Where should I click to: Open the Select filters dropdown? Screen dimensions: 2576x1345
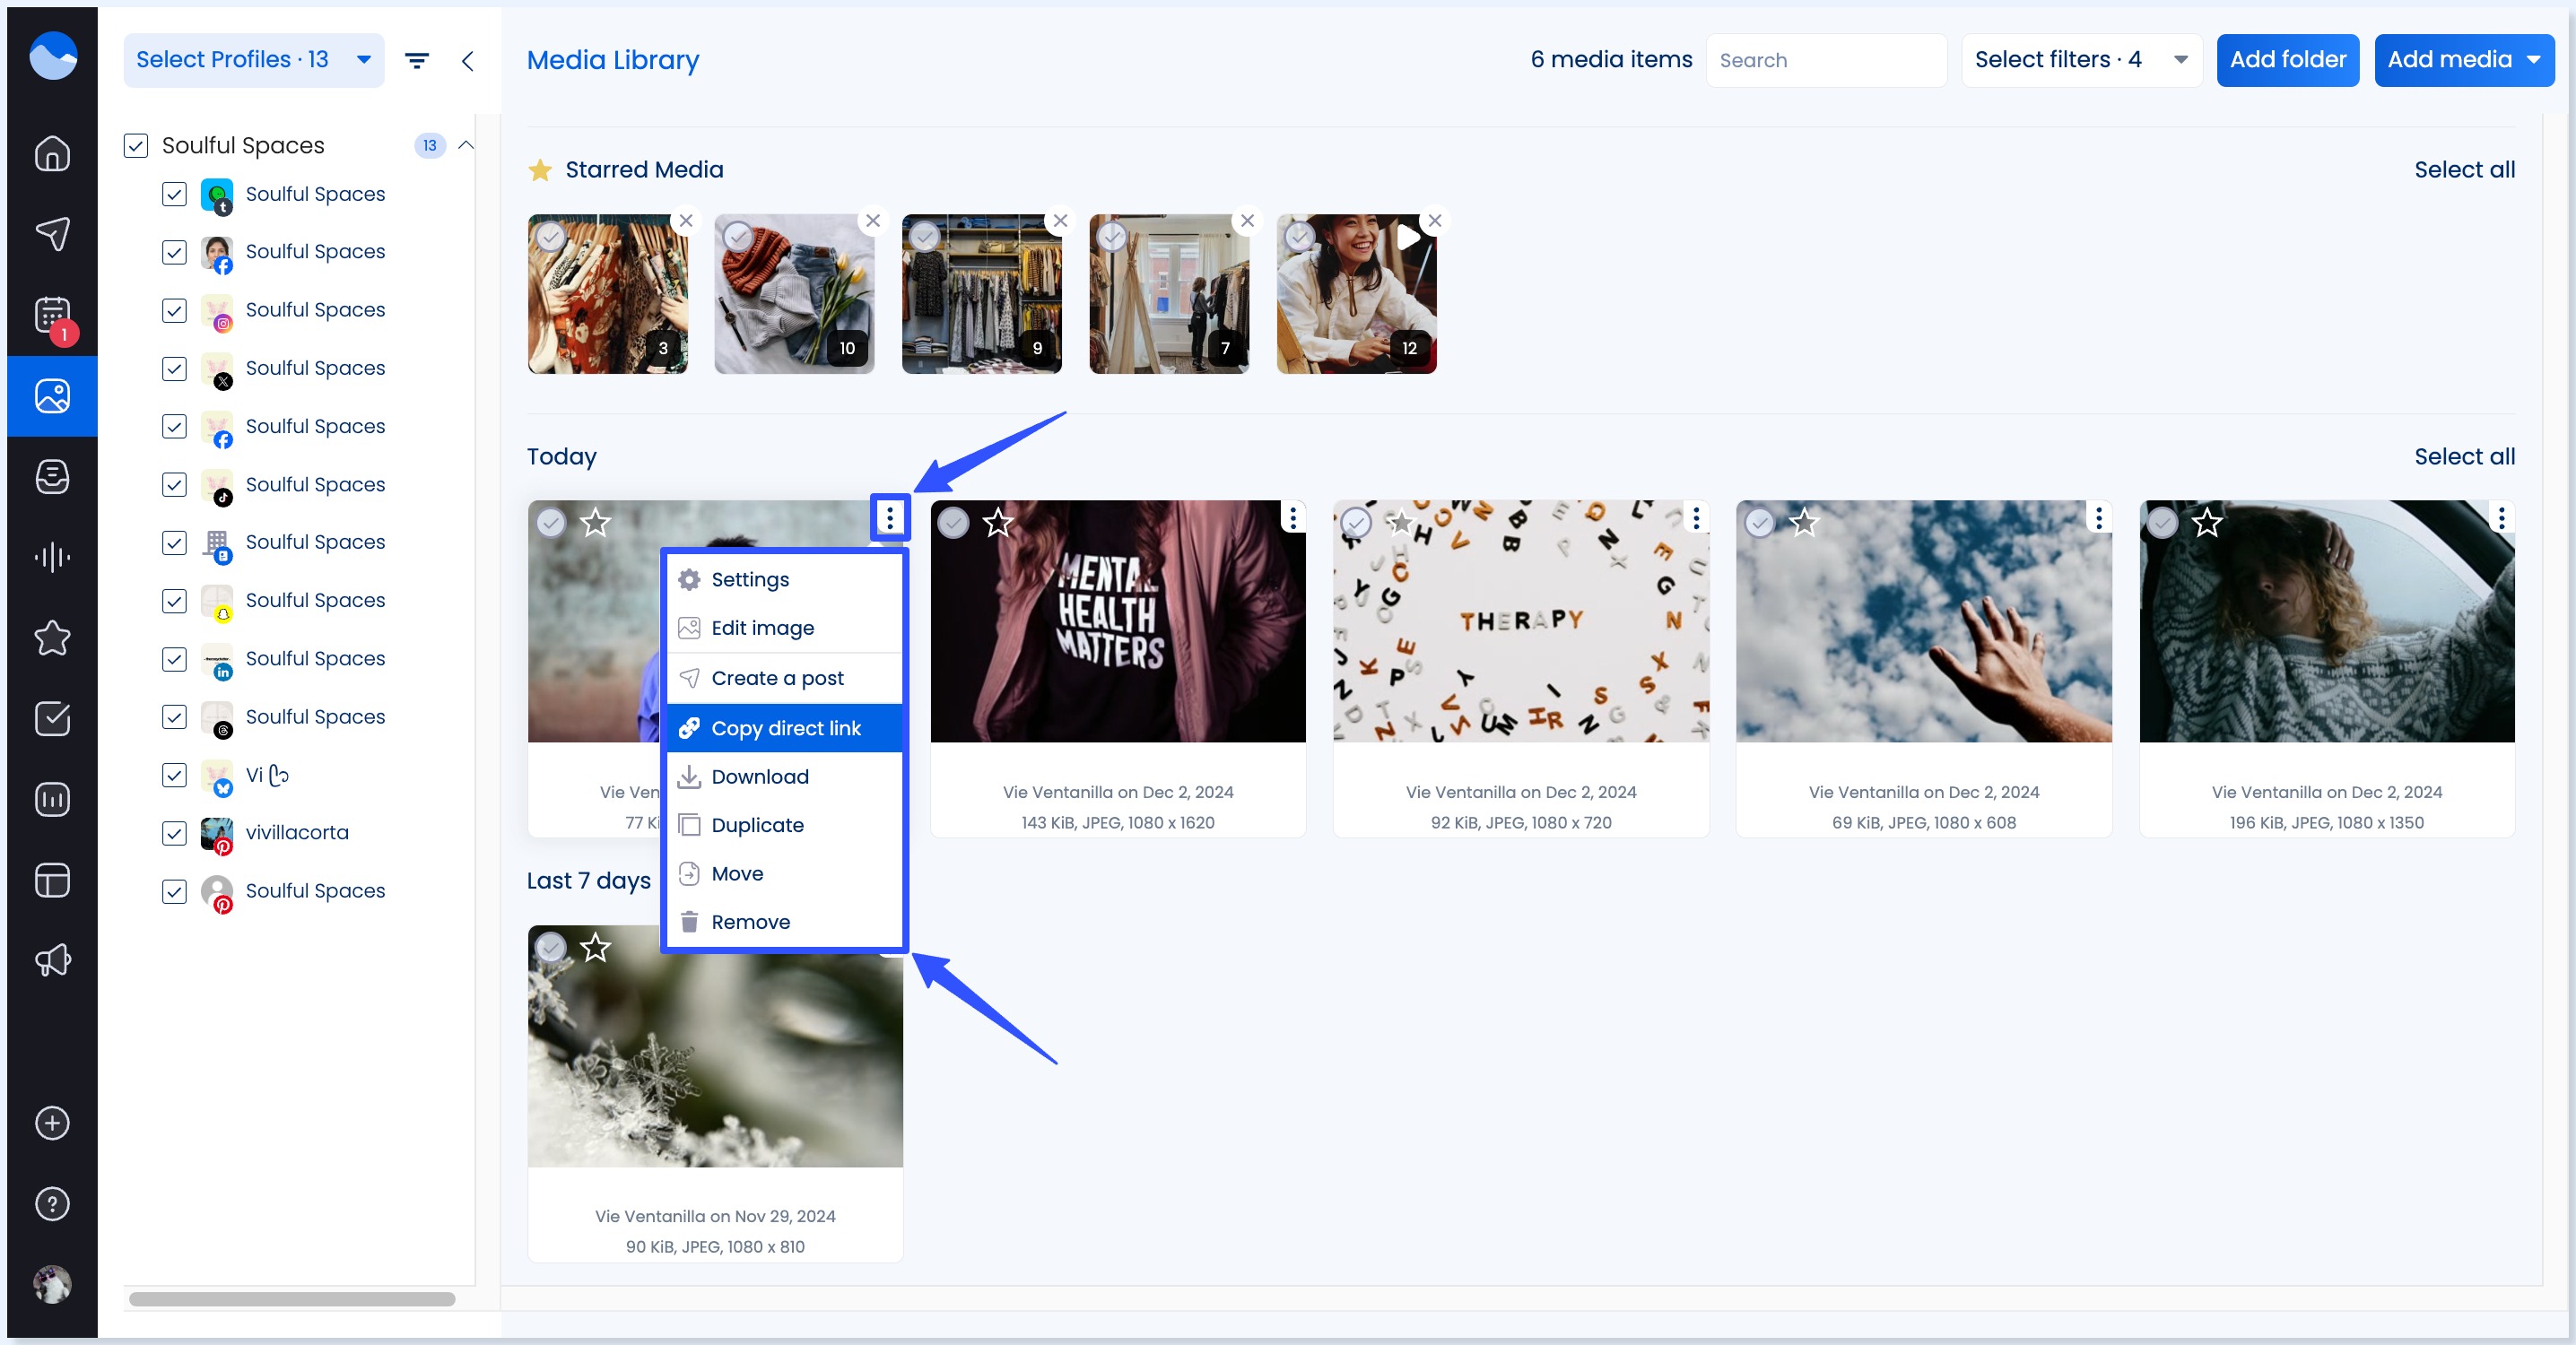(x=2081, y=60)
